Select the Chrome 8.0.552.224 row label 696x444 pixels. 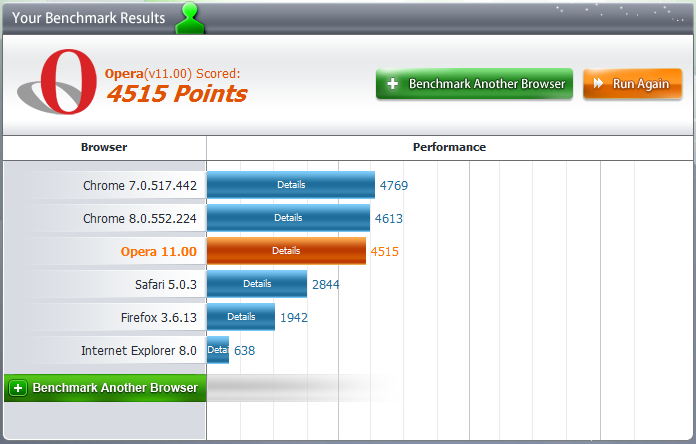pos(140,218)
